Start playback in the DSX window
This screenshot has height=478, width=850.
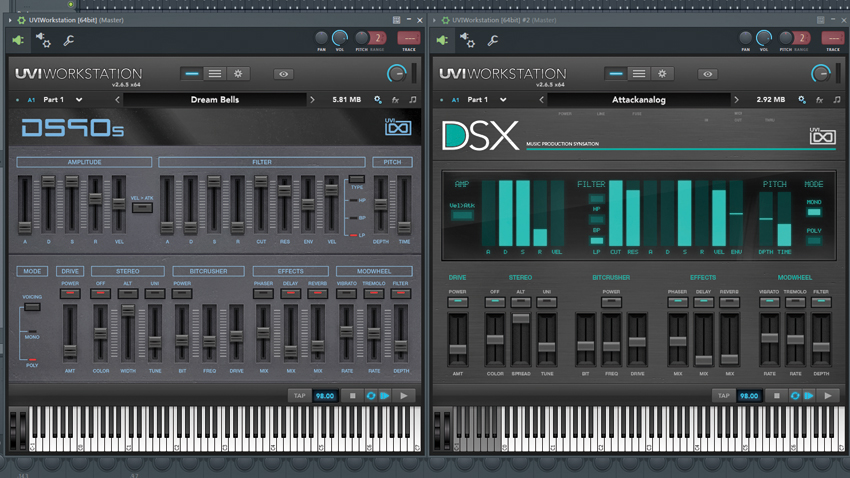tap(828, 396)
